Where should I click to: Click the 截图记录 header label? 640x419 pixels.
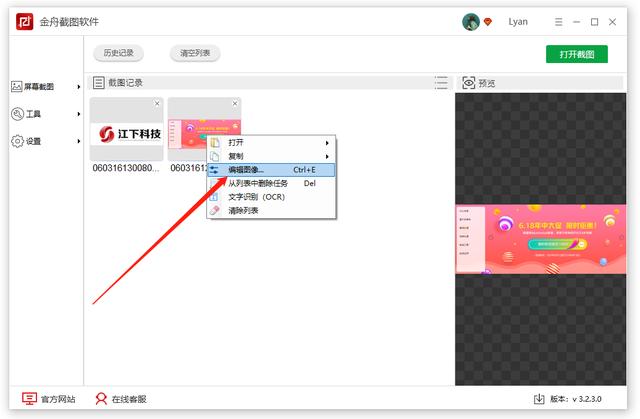click(x=125, y=83)
